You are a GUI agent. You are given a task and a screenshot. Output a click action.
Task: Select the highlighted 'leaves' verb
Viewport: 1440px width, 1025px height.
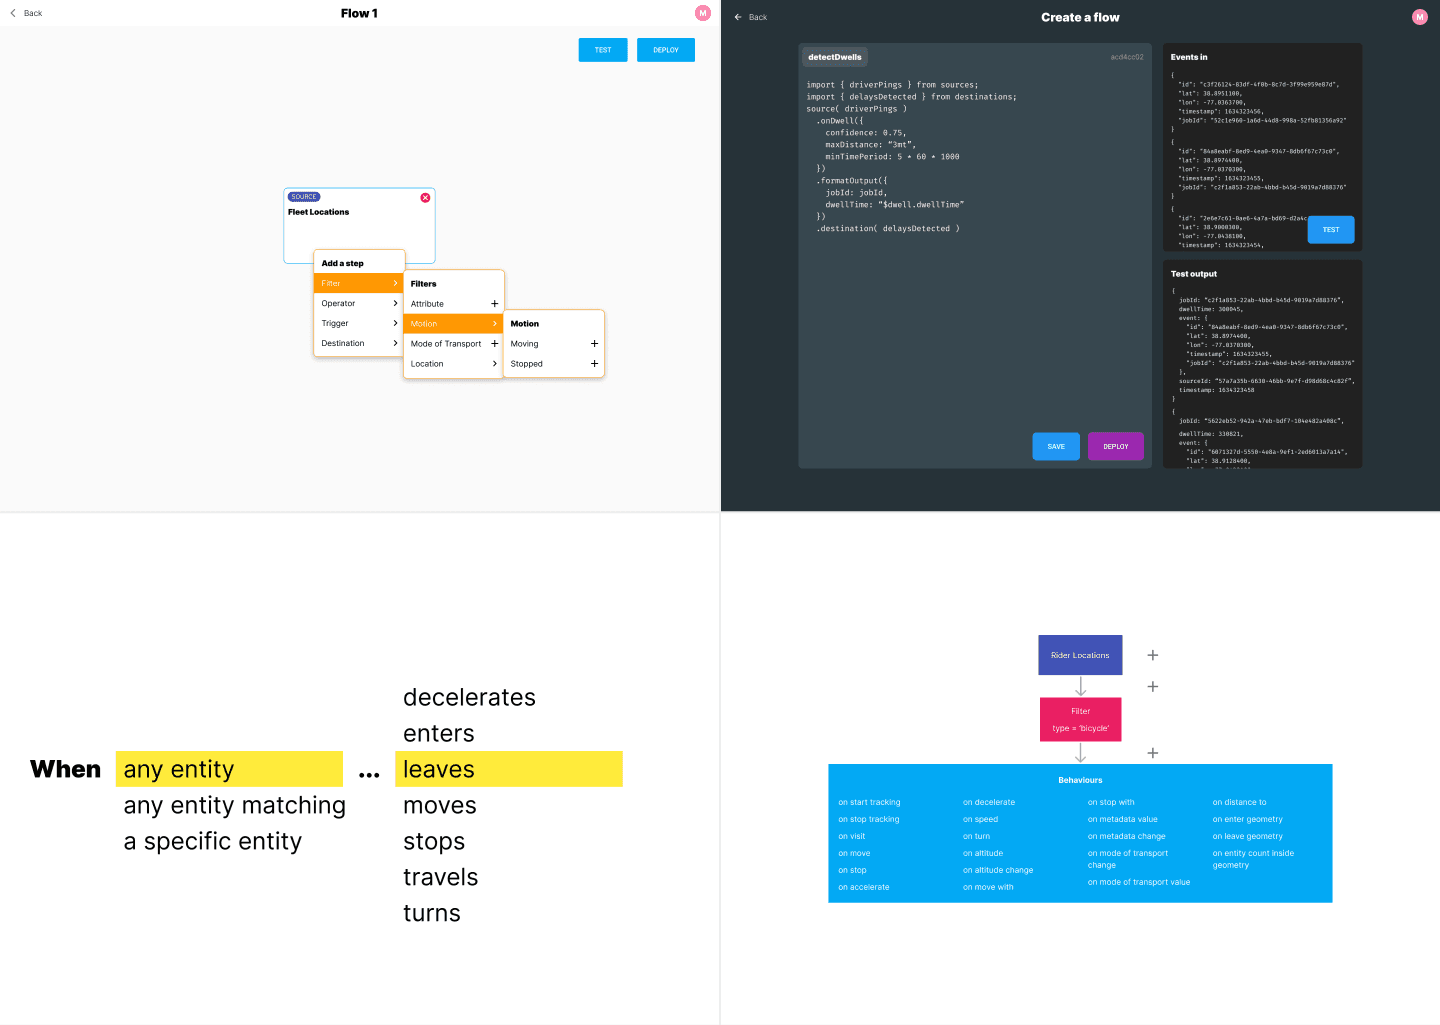tap(509, 769)
